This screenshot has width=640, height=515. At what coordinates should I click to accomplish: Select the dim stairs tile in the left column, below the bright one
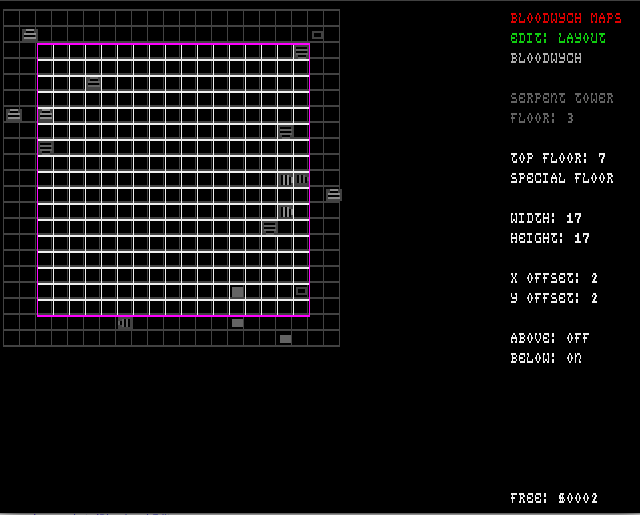click(46, 147)
